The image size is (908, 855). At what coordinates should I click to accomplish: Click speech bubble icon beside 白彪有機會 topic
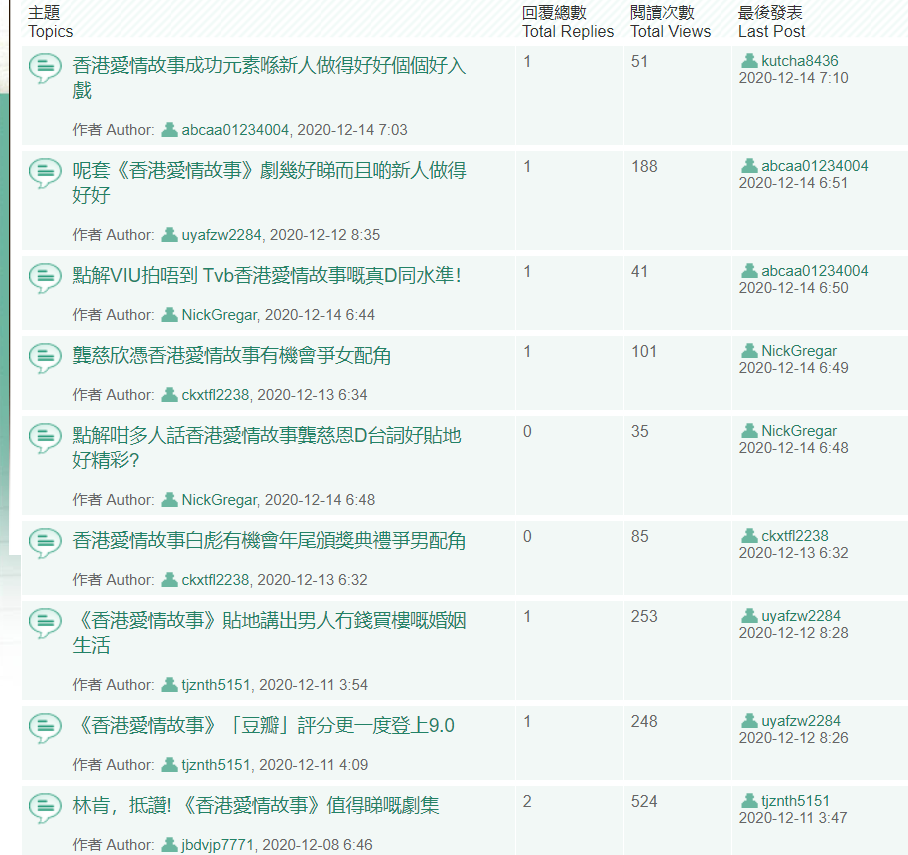(45, 543)
